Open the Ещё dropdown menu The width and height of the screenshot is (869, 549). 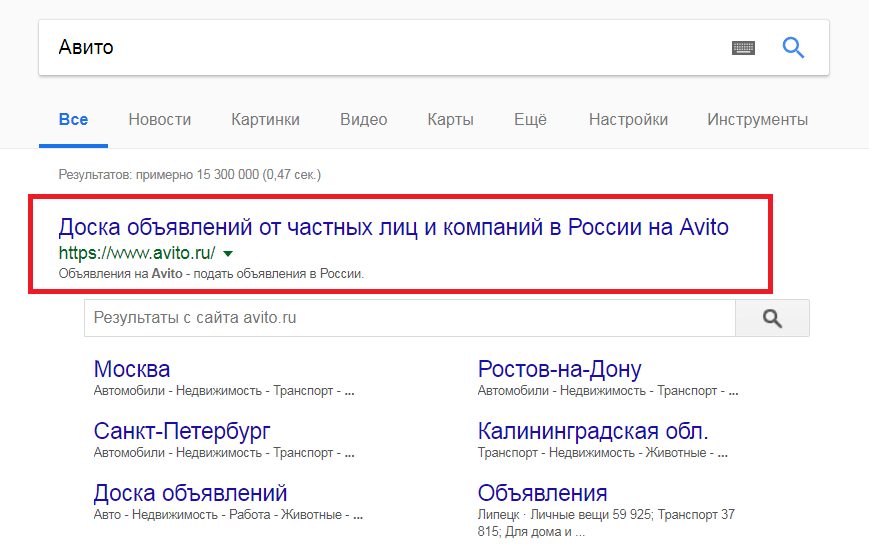530,120
